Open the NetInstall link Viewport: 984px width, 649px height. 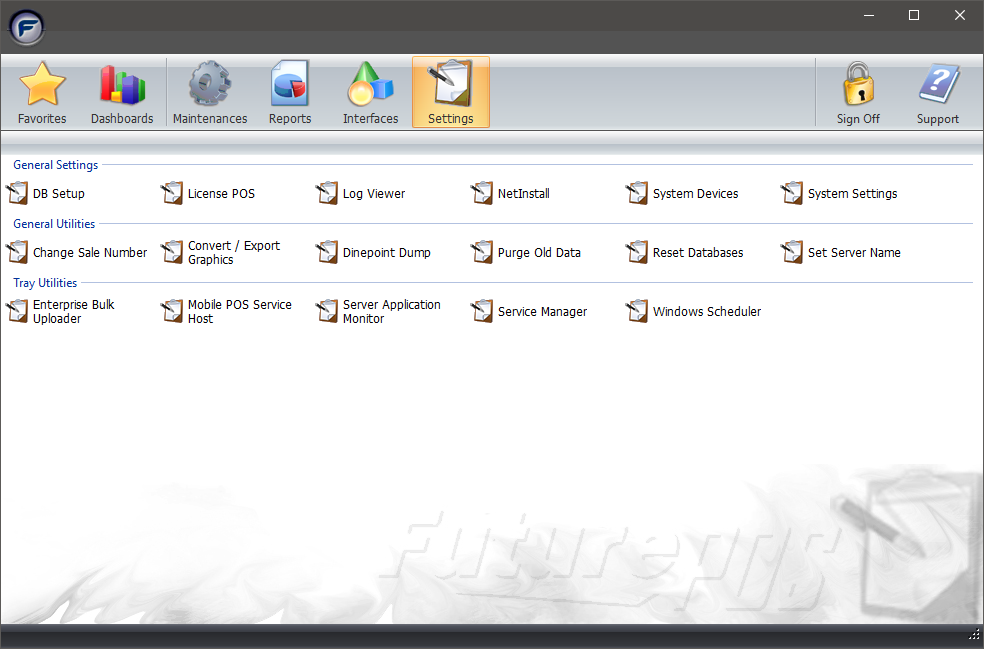pos(524,193)
